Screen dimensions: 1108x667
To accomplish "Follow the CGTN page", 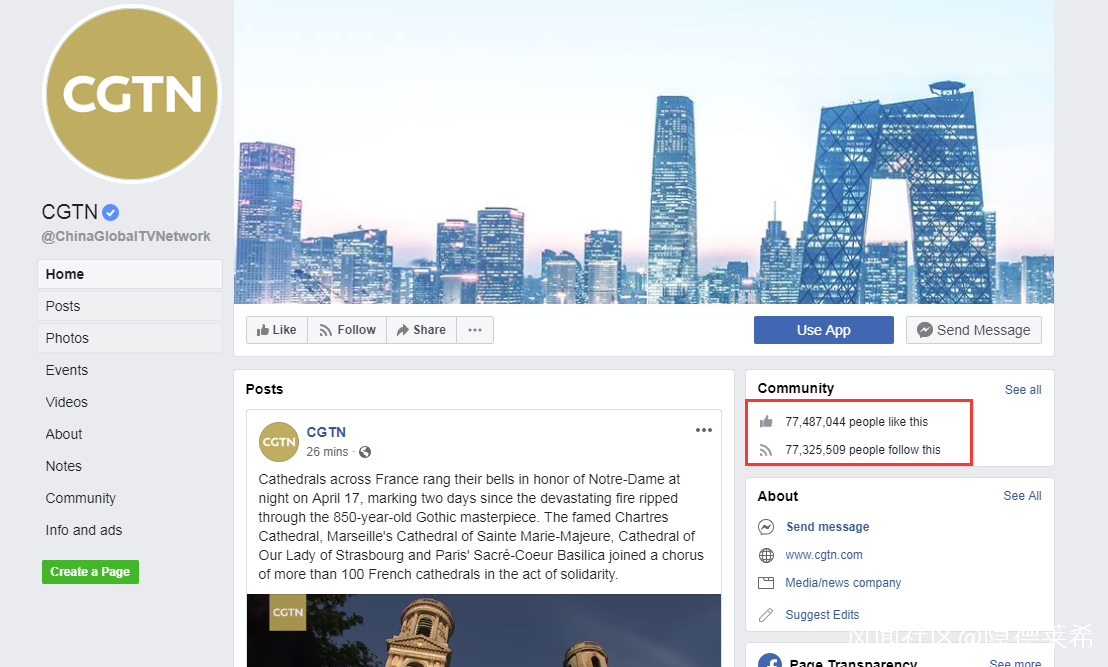I will tap(347, 330).
